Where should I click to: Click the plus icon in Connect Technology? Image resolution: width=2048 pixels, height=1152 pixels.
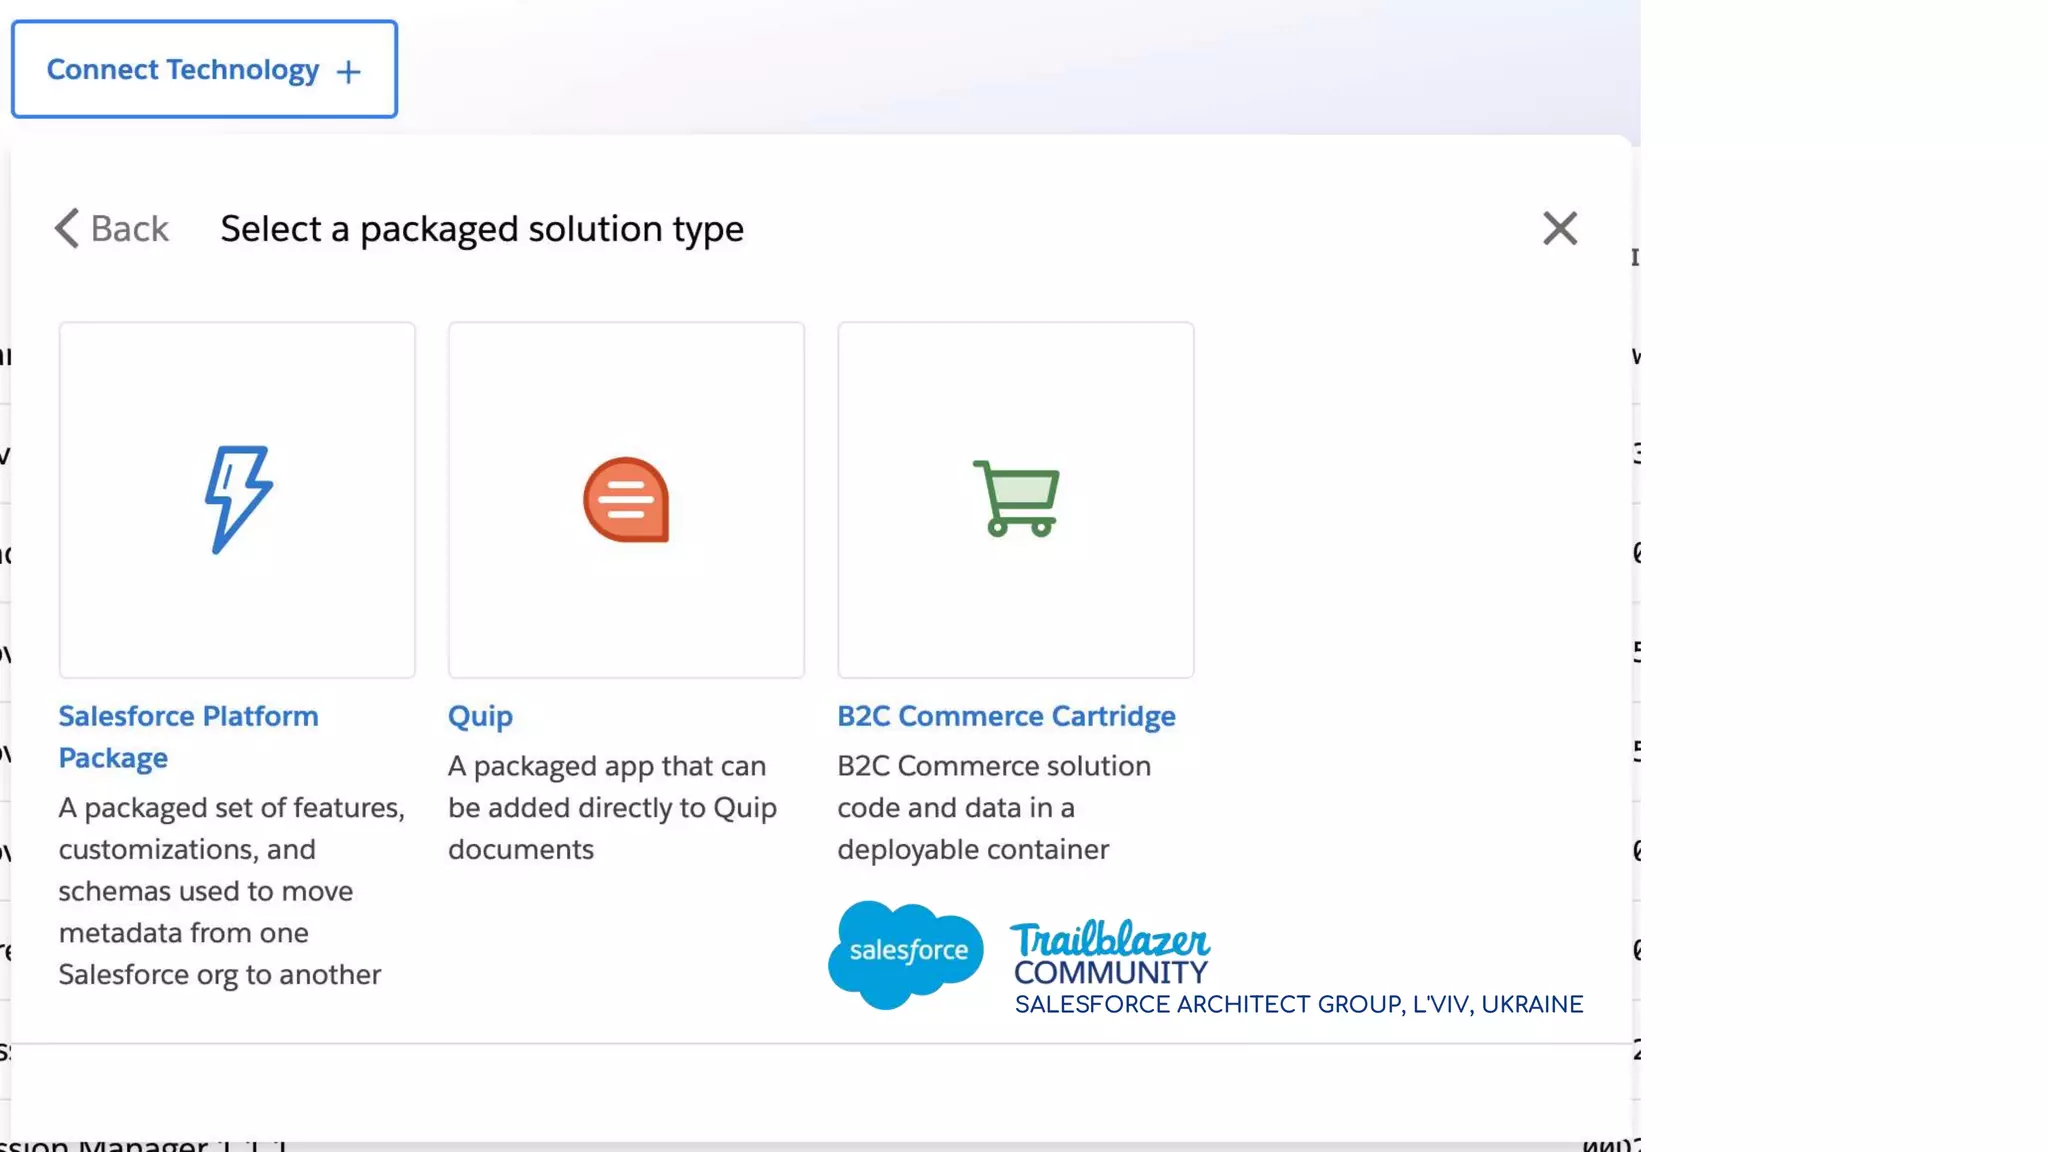(x=348, y=72)
